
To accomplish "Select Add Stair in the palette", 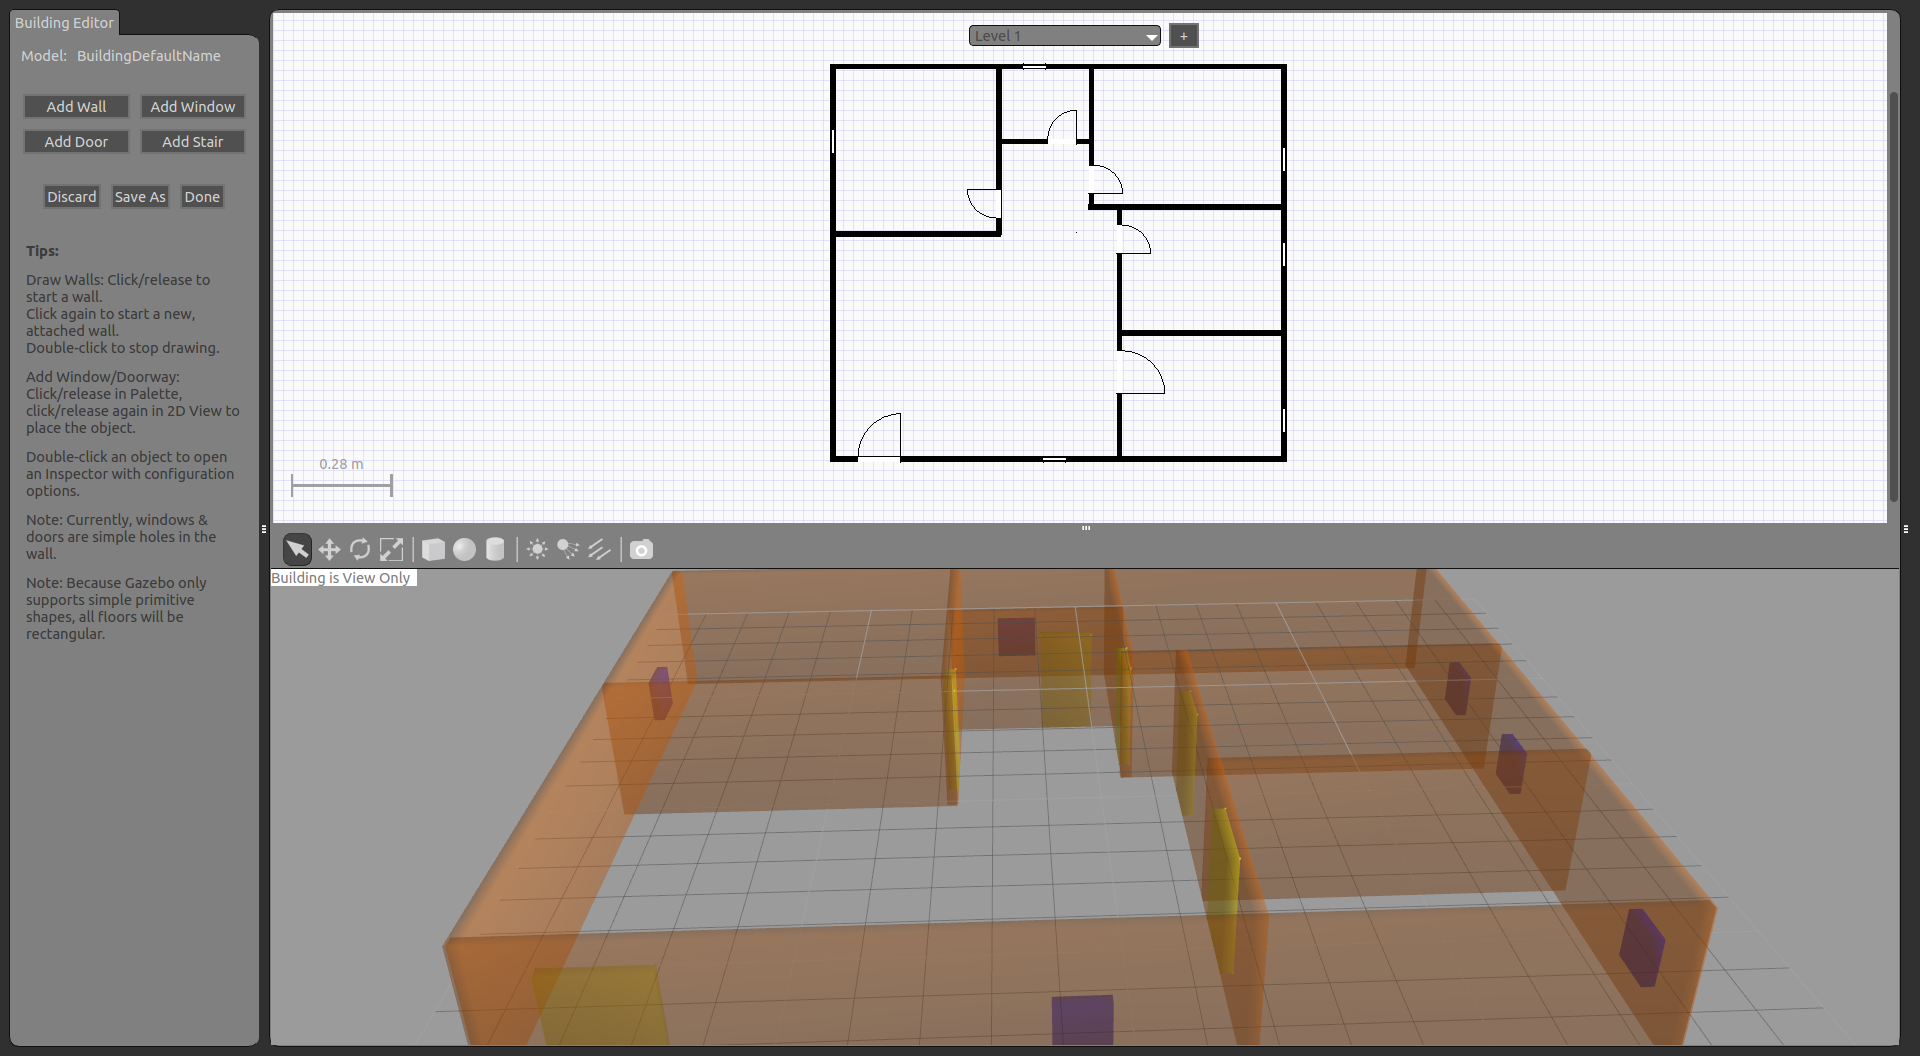I will click(x=192, y=142).
